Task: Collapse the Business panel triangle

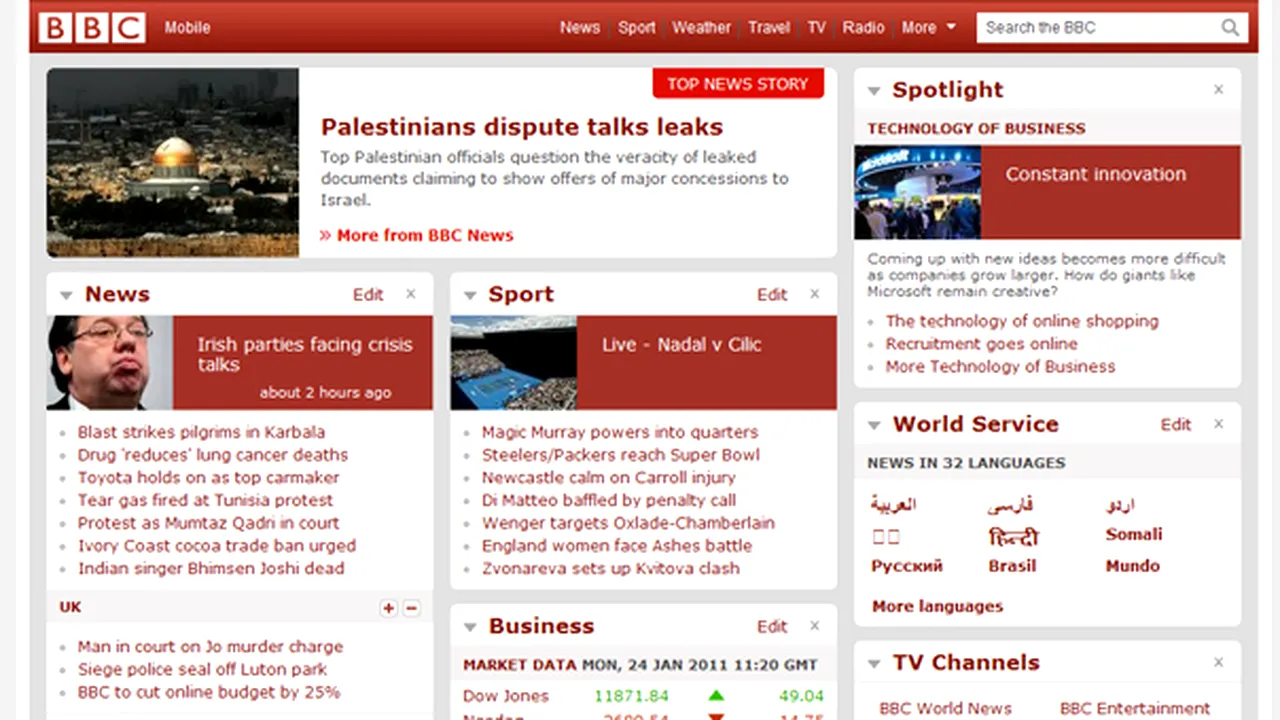Action: click(x=470, y=627)
